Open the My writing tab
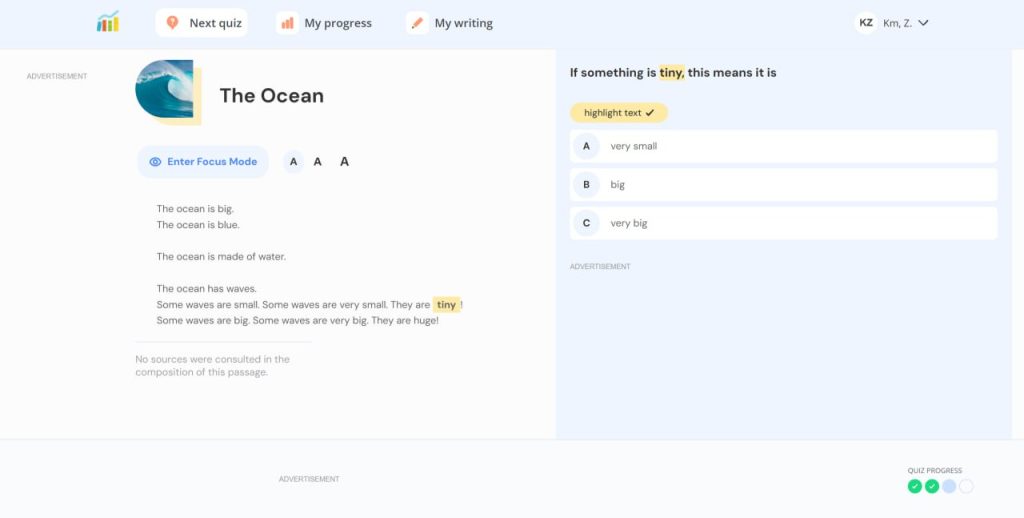 (450, 23)
